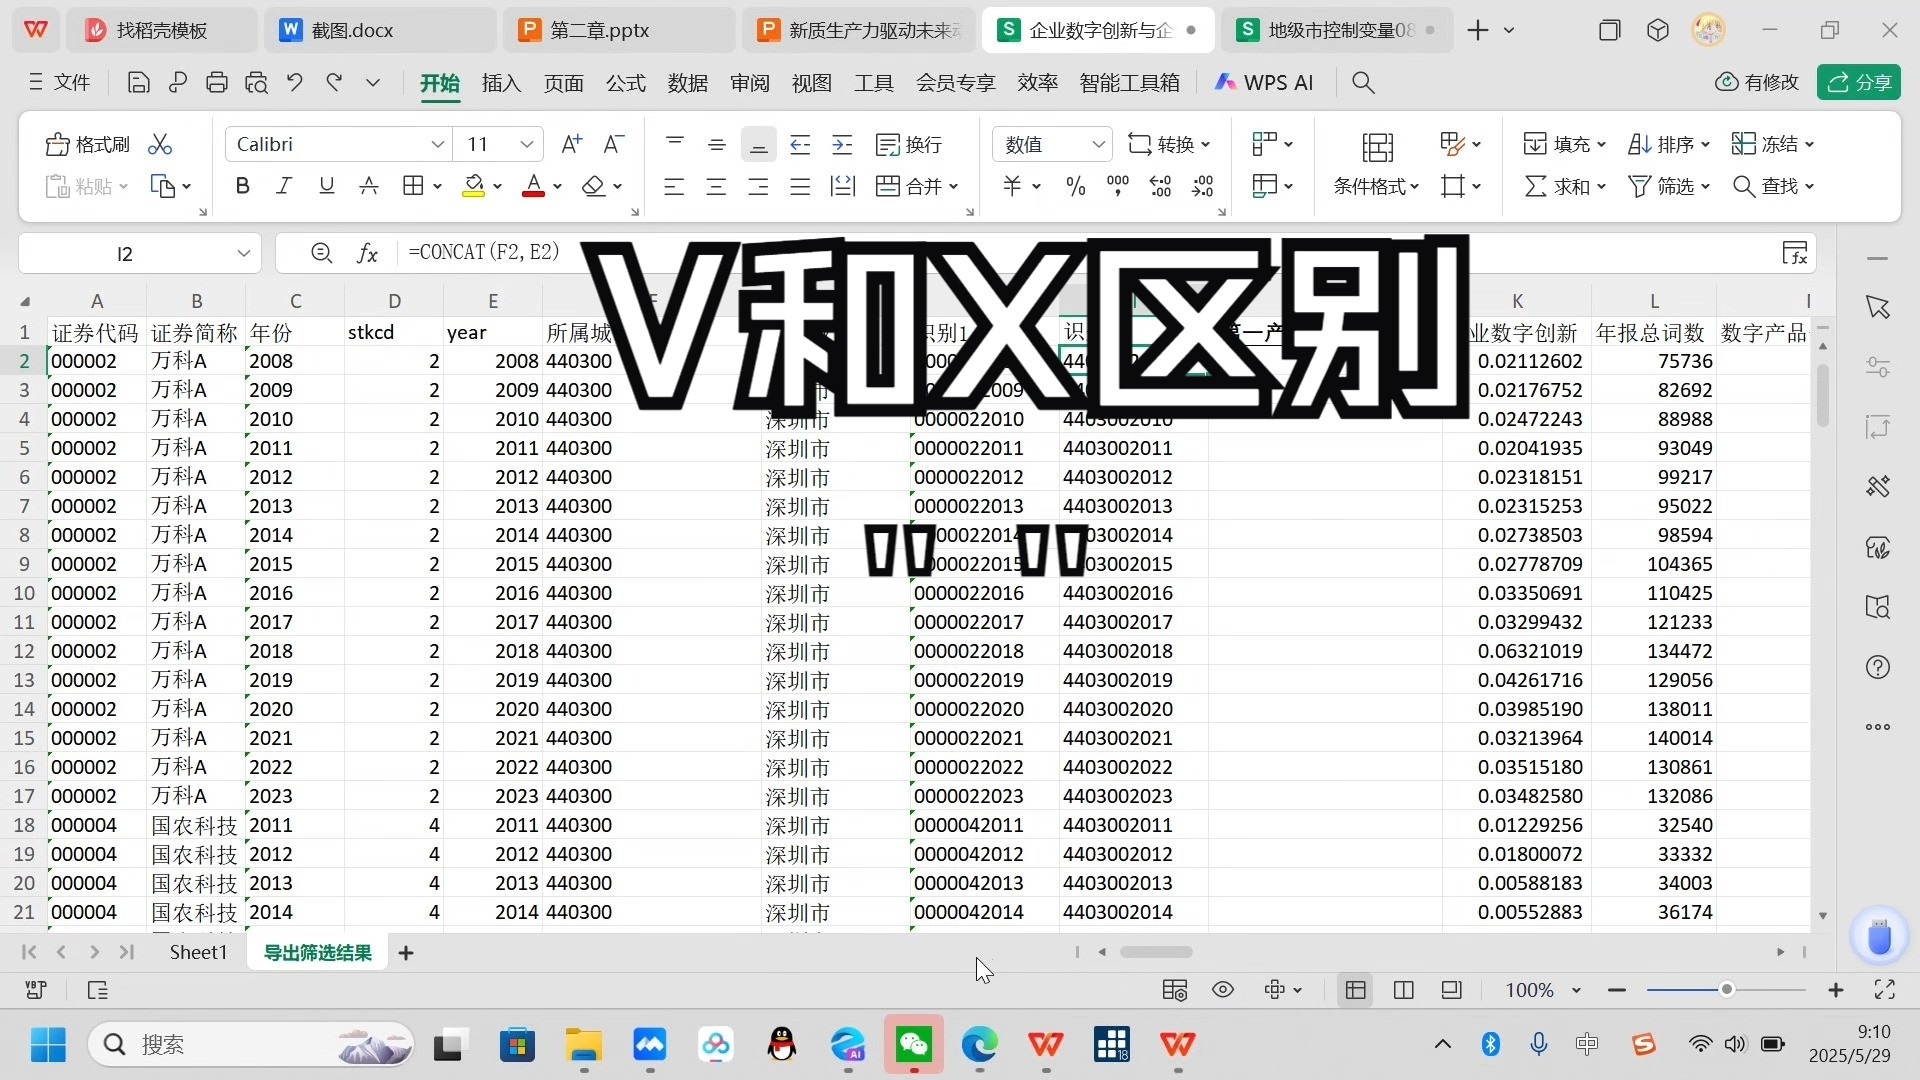Open the 查找 find tool
The image size is (1920, 1080).
click(x=1772, y=186)
